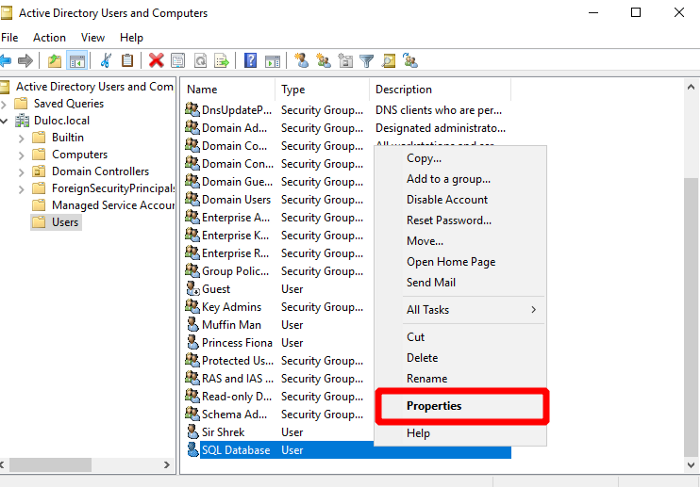Open the Help menu in menu bar

pyautogui.click(x=131, y=37)
